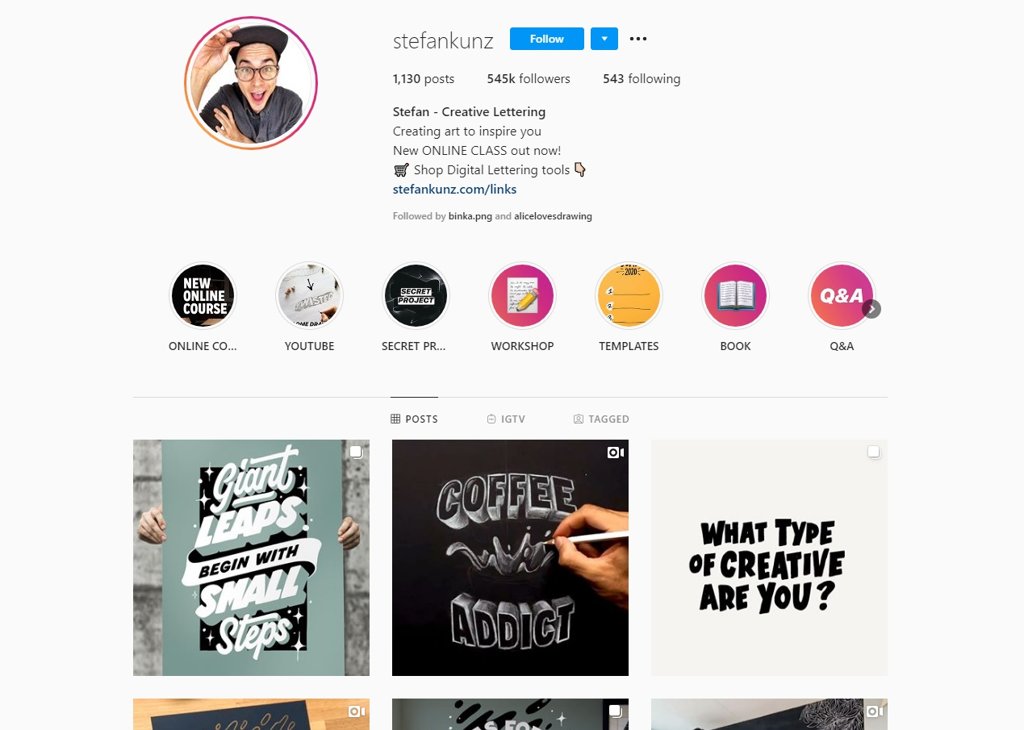View the 545k followers list
The width and height of the screenshot is (1024, 730).
tap(528, 79)
